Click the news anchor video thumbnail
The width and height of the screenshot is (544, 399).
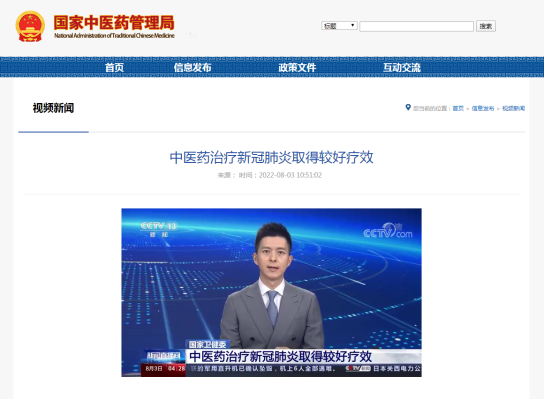click(x=271, y=292)
